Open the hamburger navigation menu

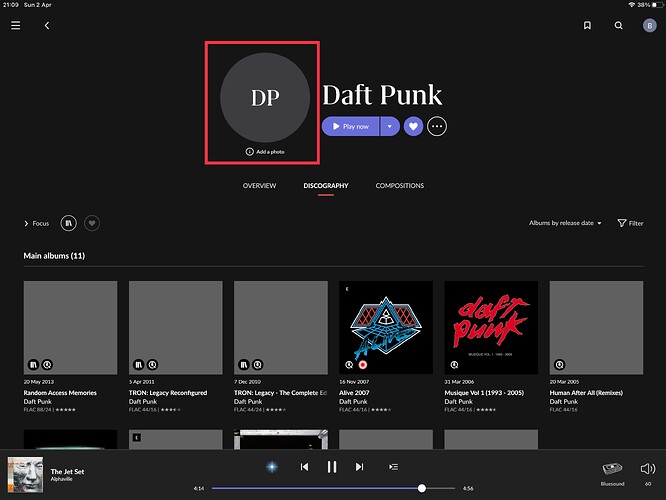pyautogui.click(x=15, y=26)
